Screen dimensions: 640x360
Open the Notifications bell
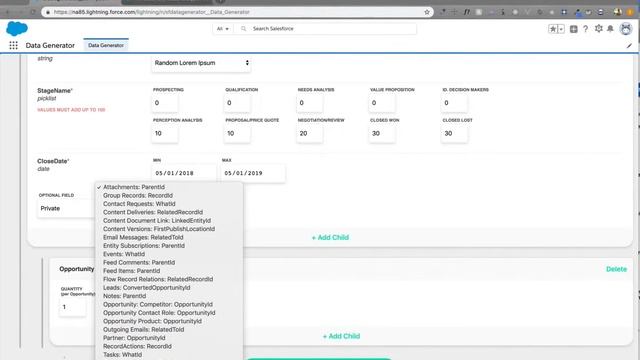[610, 29]
